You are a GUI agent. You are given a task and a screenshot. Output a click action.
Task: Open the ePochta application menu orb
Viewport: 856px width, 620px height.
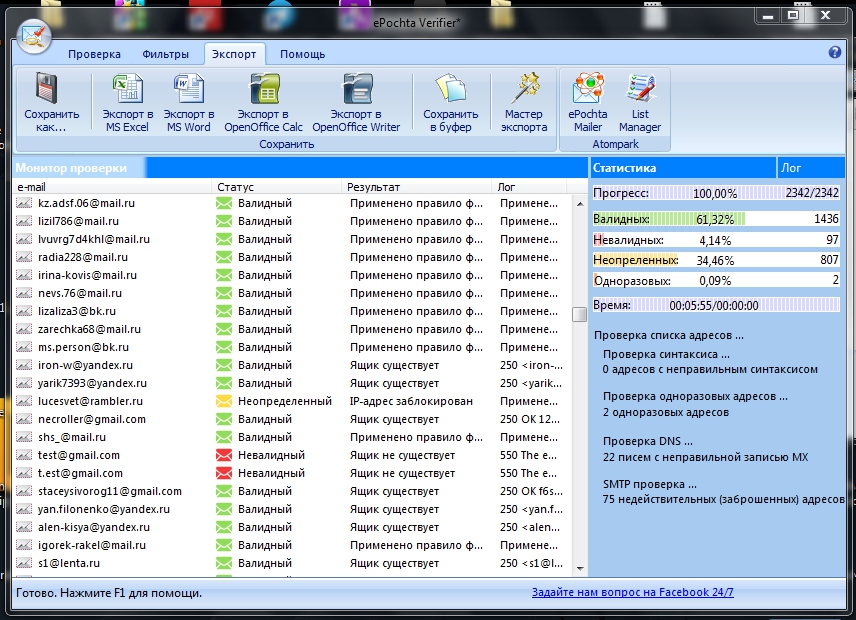[x=34, y=37]
